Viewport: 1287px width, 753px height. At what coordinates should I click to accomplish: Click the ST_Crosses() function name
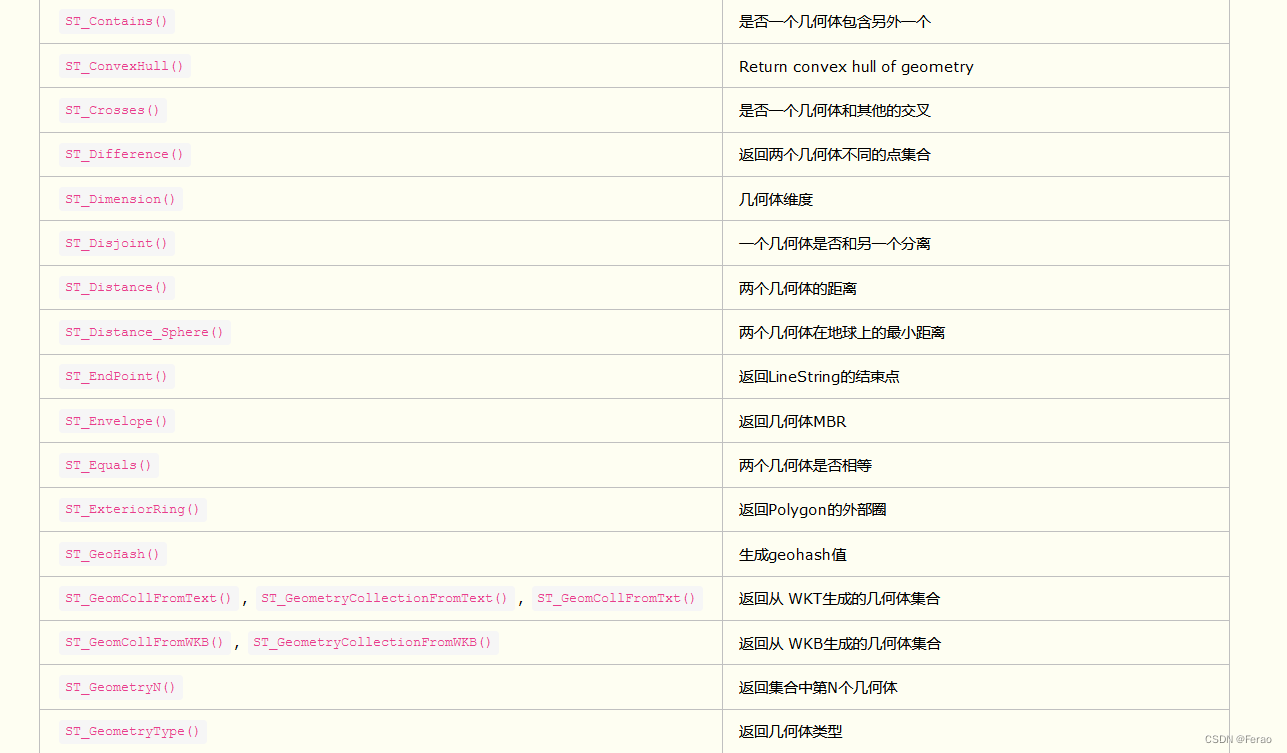[x=113, y=110]
